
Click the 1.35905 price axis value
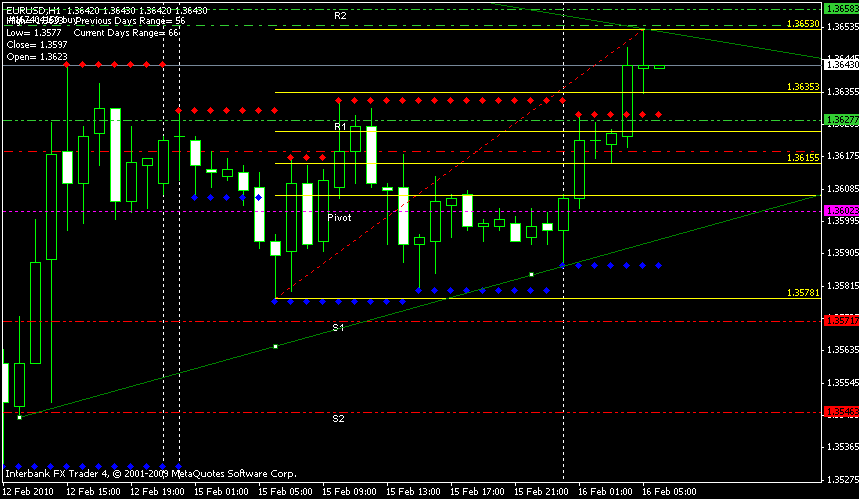click(x=843, y=254)
